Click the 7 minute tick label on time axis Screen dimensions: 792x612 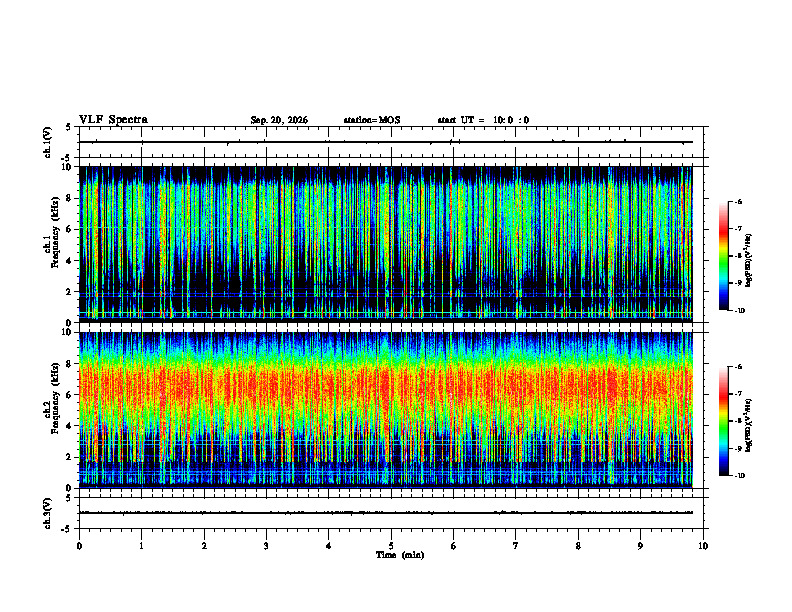(516, 546)
